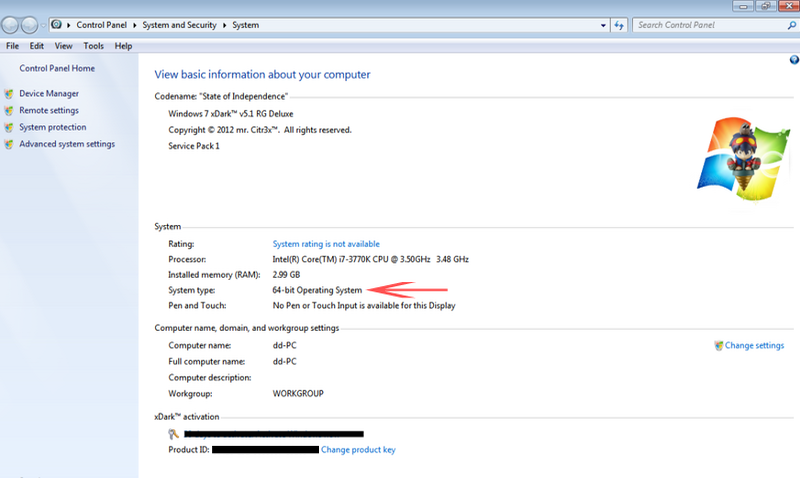
Task: Restore down the System window
Action: point(766,6)
